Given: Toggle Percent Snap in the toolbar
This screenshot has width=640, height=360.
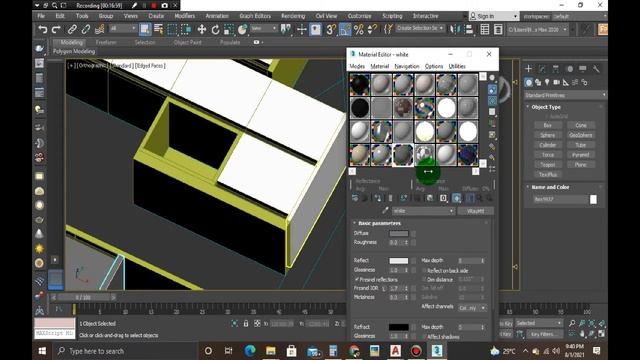Looking at the screenshot, I should [359, 29].
